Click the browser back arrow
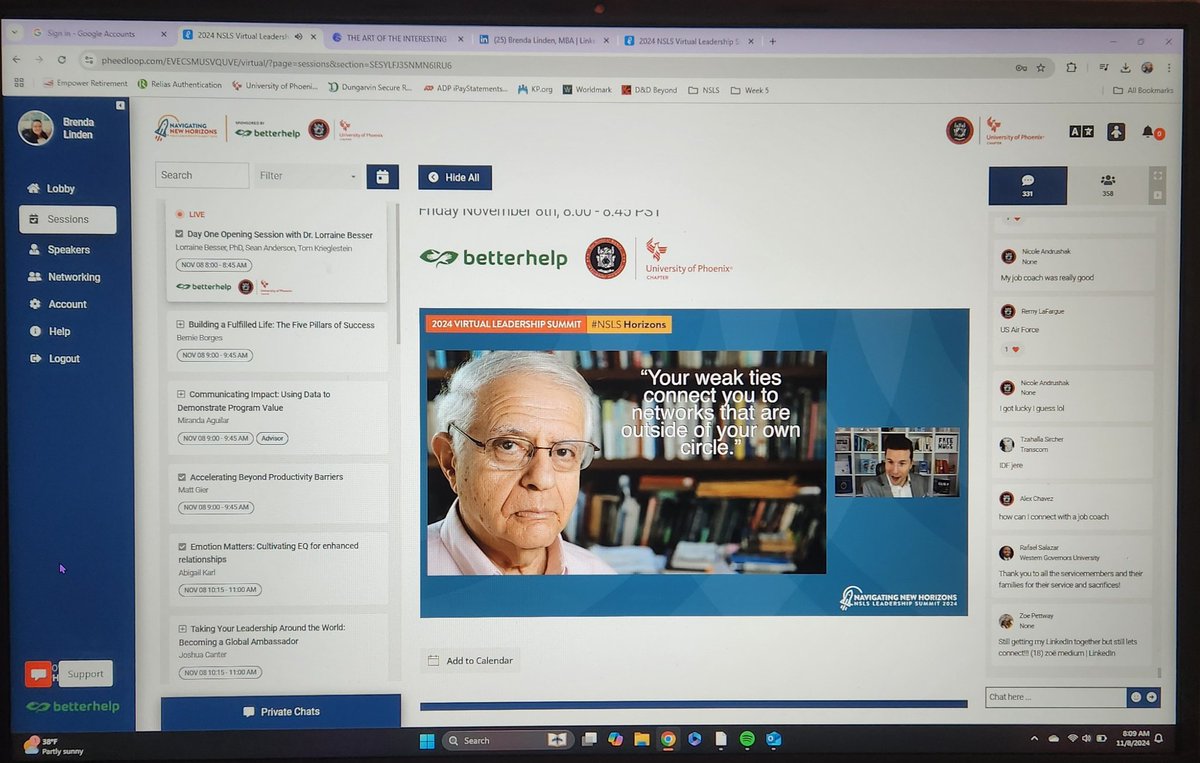 tap(16, 59)
